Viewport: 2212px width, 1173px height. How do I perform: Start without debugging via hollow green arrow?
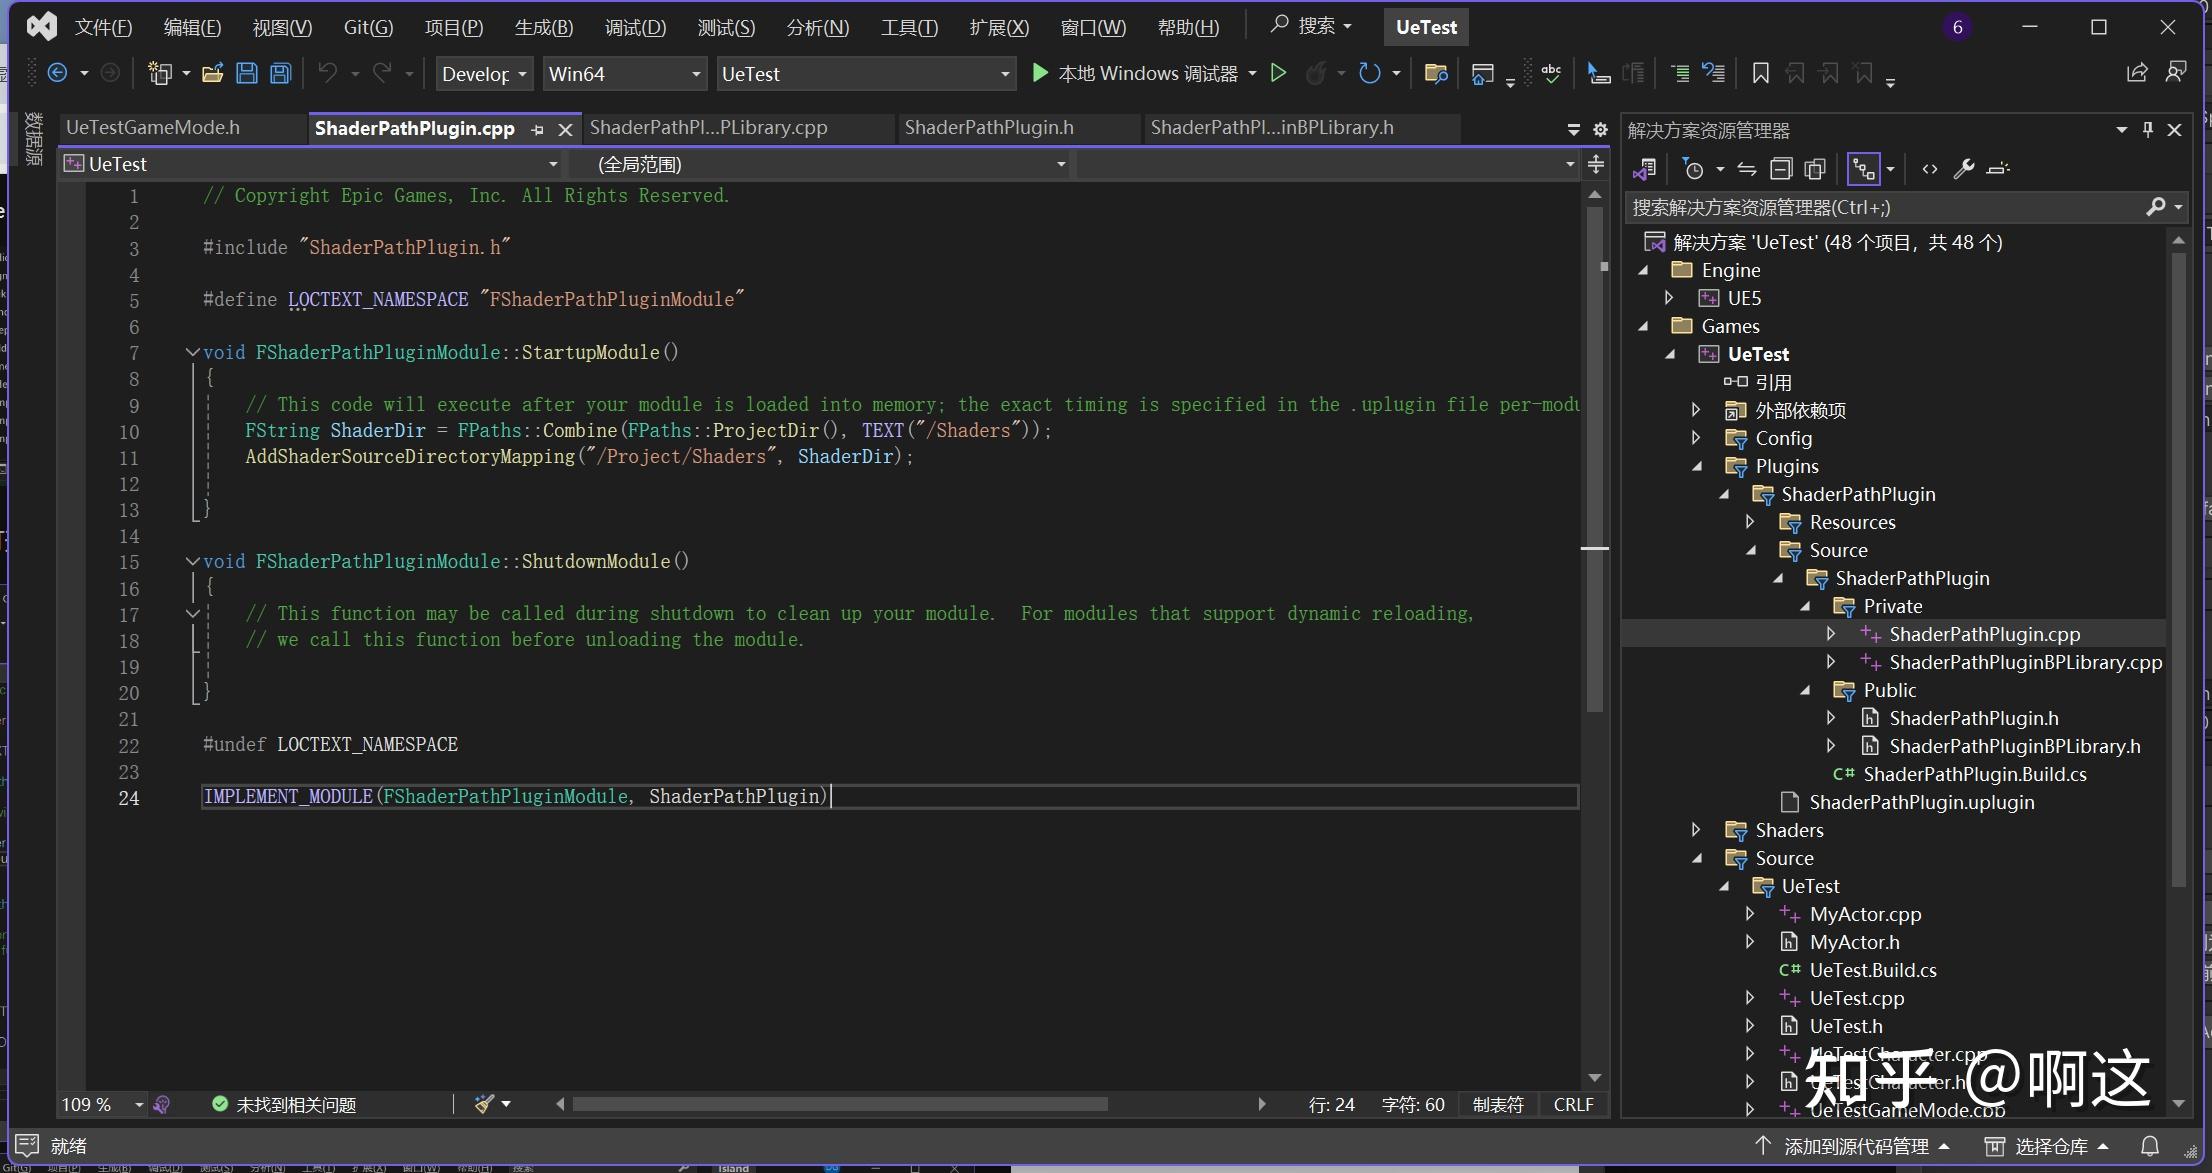[x=1278, y=73]
